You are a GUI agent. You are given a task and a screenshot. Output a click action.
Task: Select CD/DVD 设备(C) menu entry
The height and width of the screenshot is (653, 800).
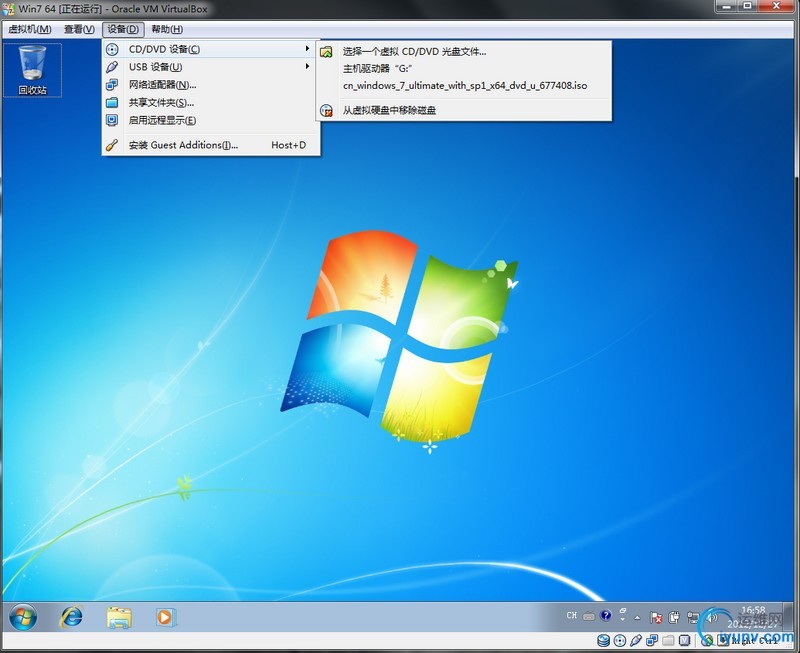click(x=211, y=49)
